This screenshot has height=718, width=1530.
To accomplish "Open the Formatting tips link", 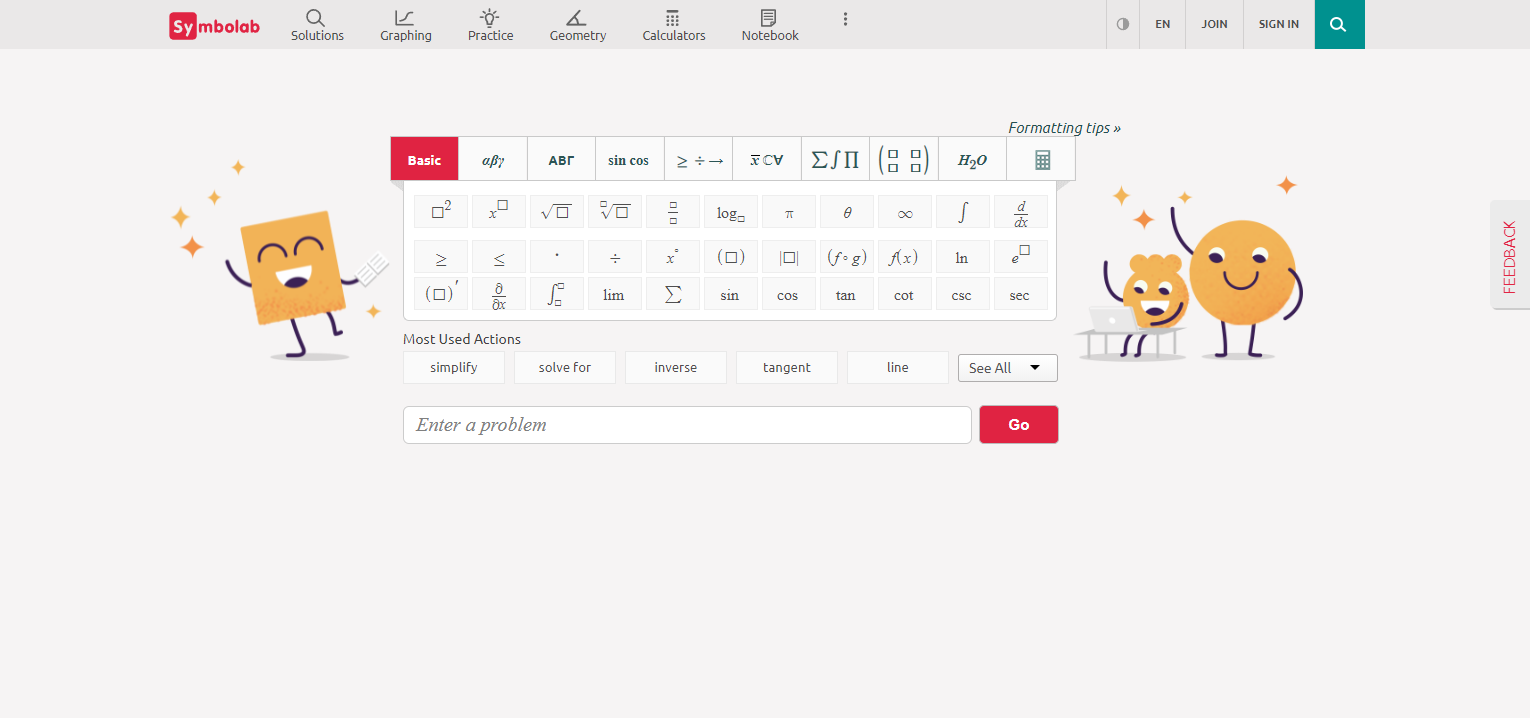I will coord(1064,128).
